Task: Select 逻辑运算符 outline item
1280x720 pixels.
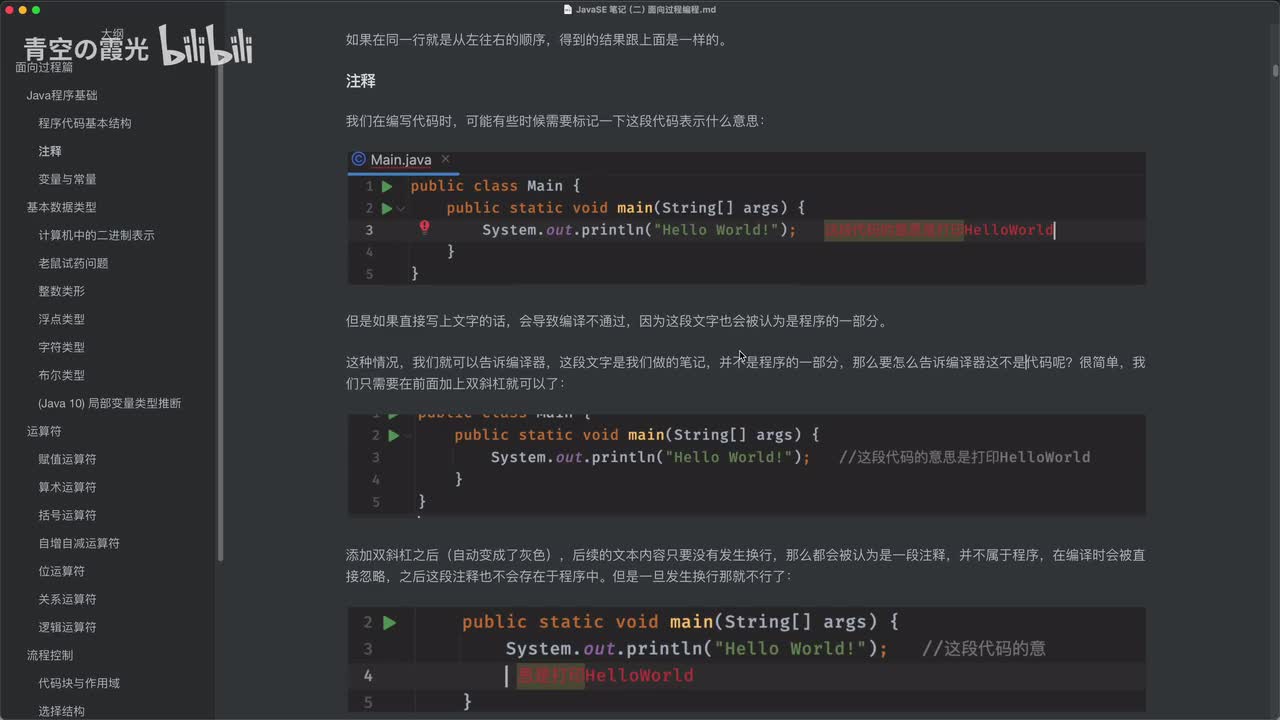Action: coord(67,627)
